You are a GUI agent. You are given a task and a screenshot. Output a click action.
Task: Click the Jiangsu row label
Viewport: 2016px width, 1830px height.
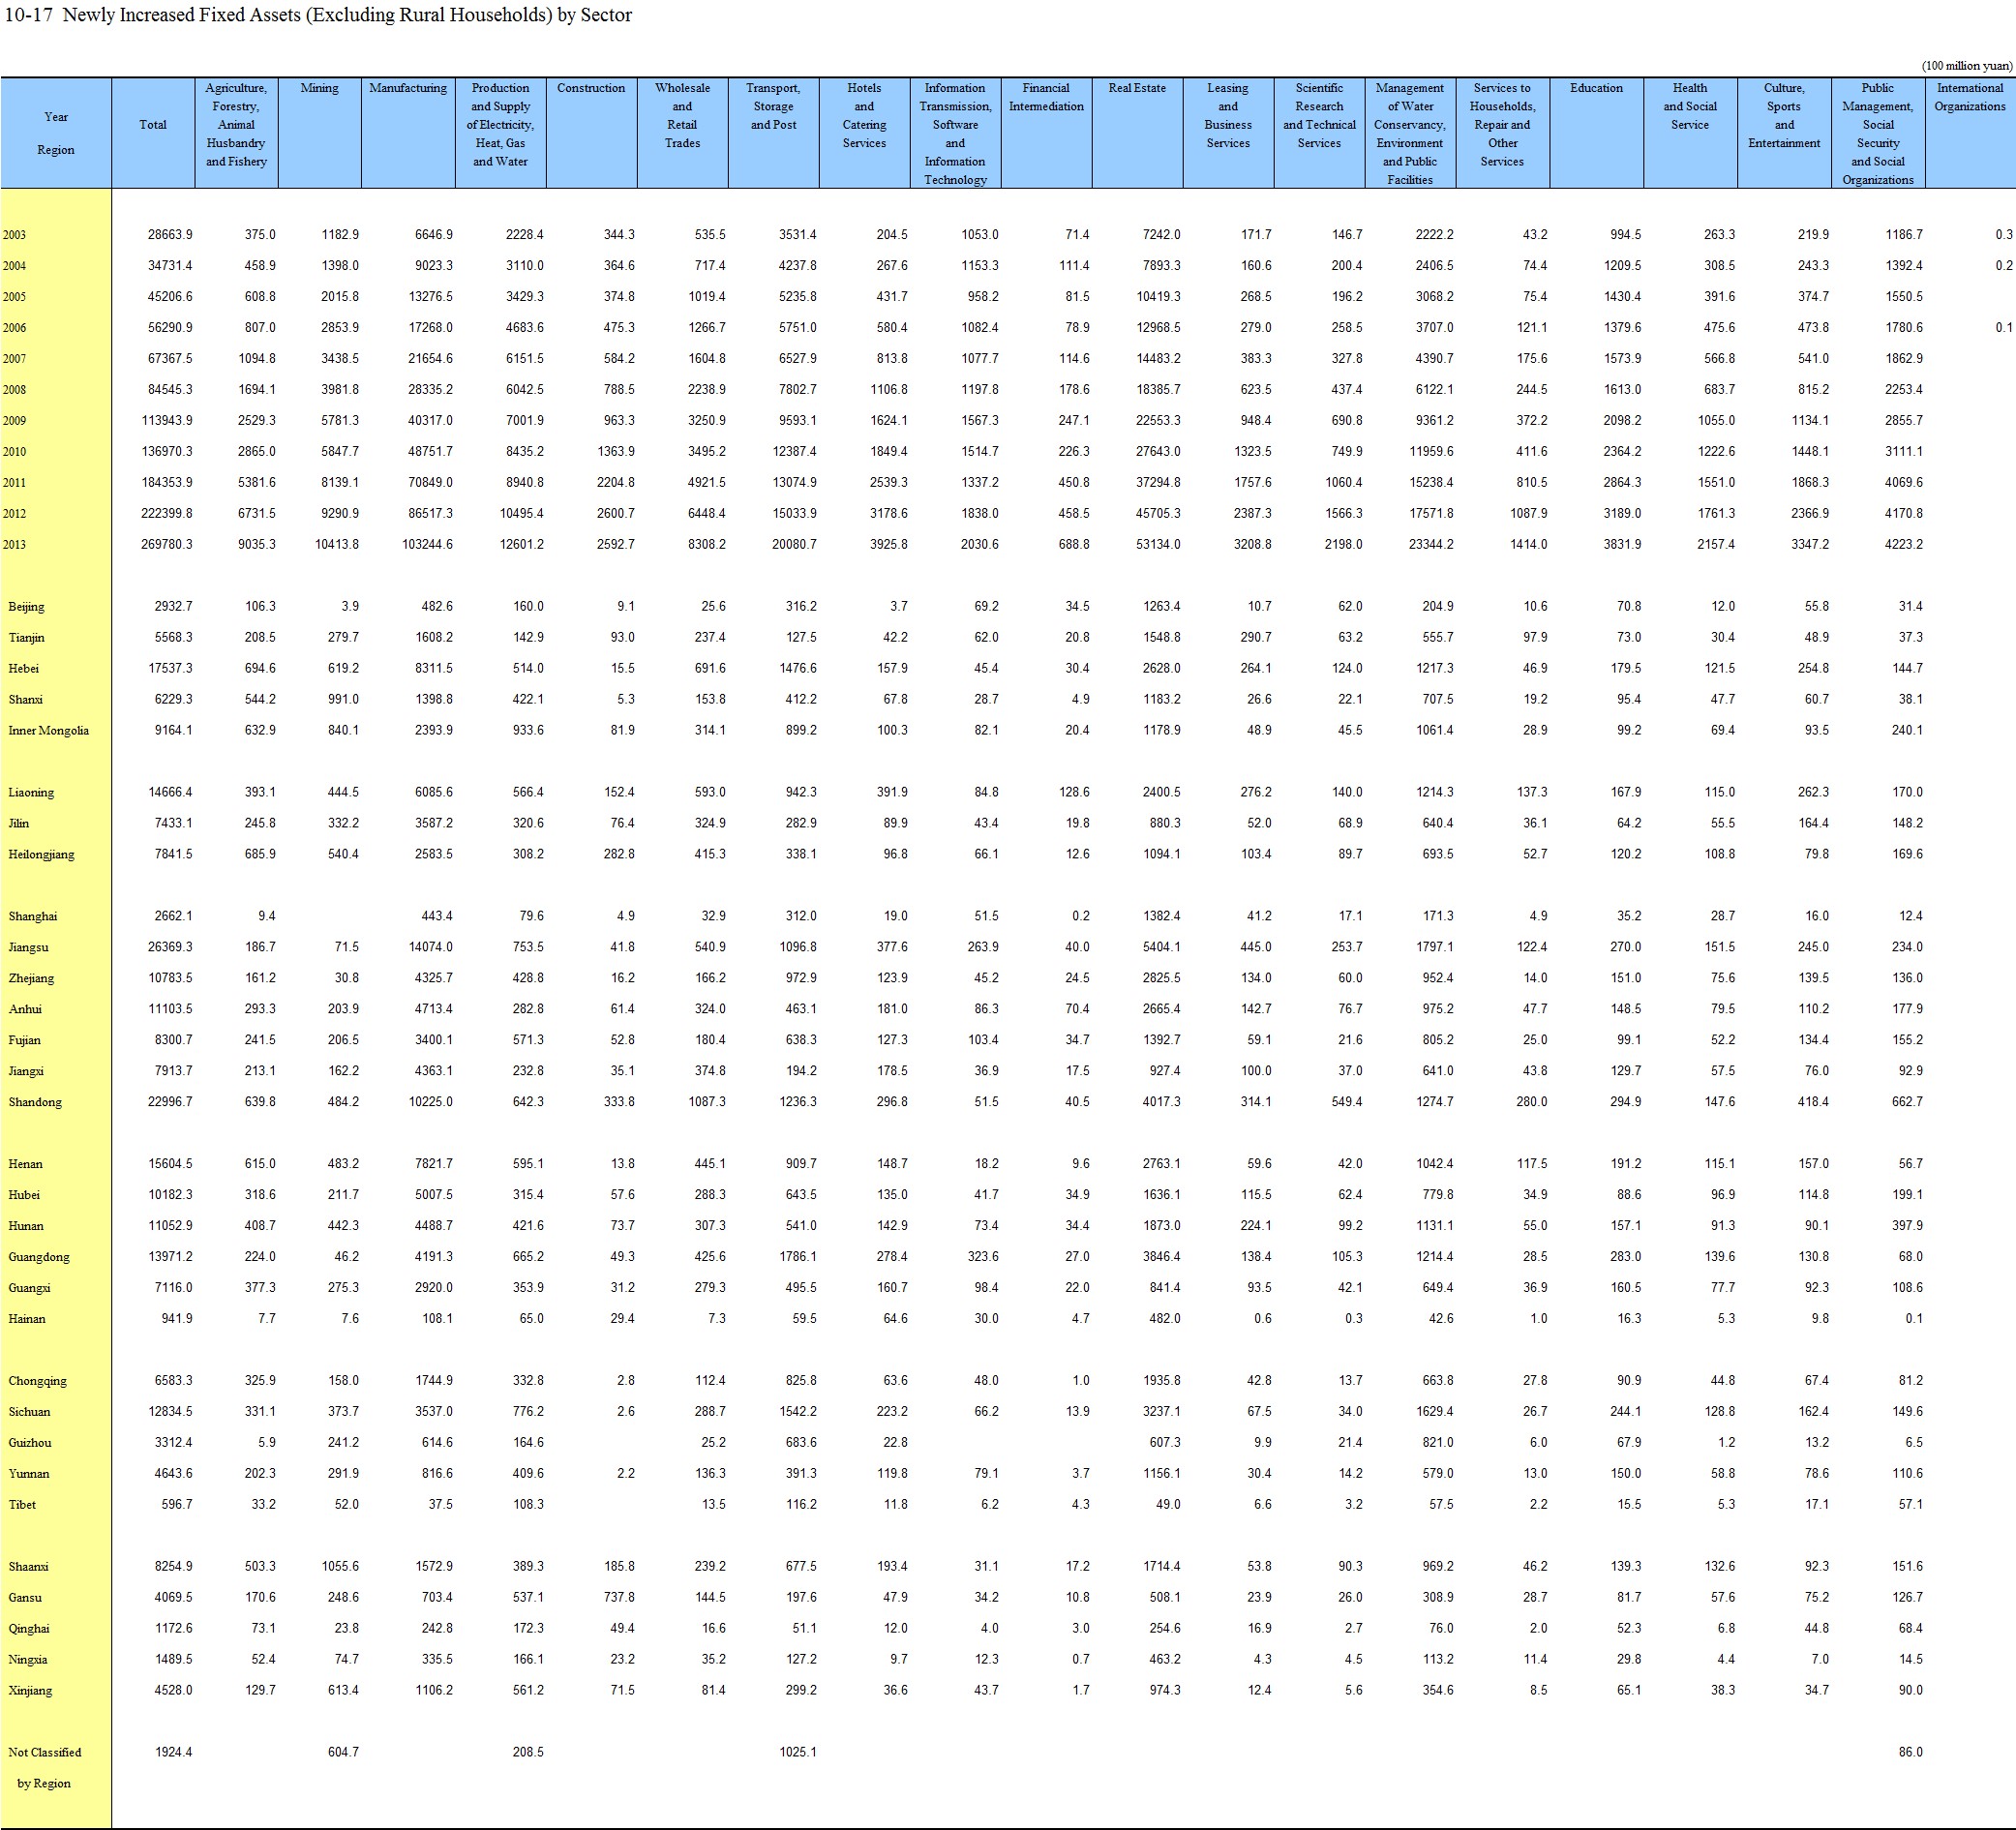click(x=28, y=948)
